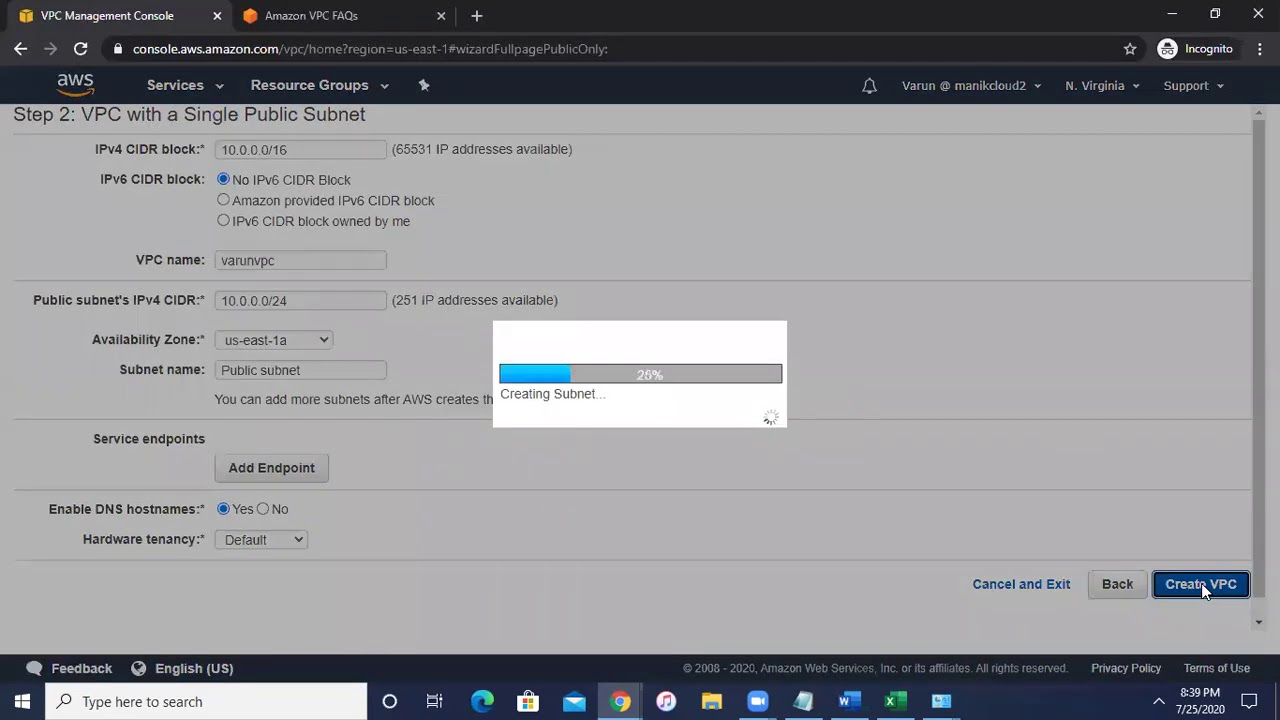Expand the Resource Groups menu
This screenshot has width=1280, height=720.
coord(320,85)
